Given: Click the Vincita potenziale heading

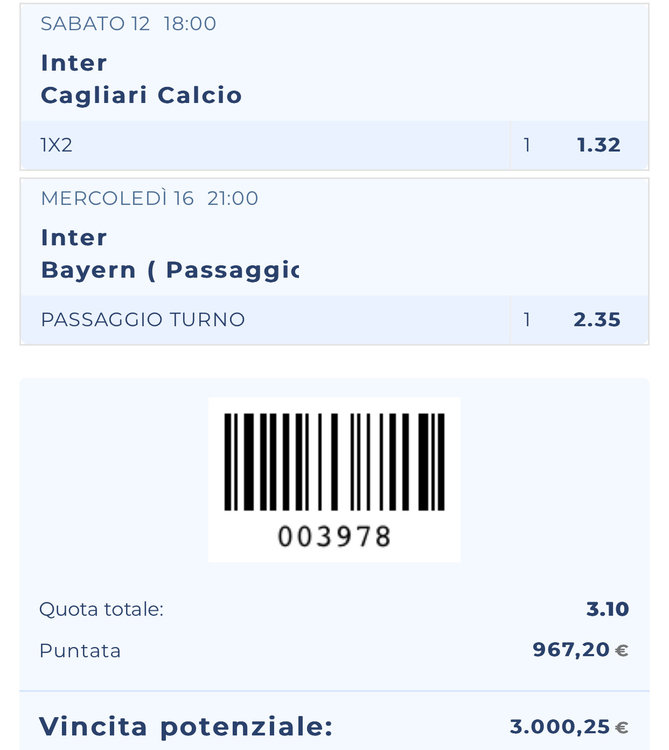Looking at the screenshot, I should coord(185,726).
